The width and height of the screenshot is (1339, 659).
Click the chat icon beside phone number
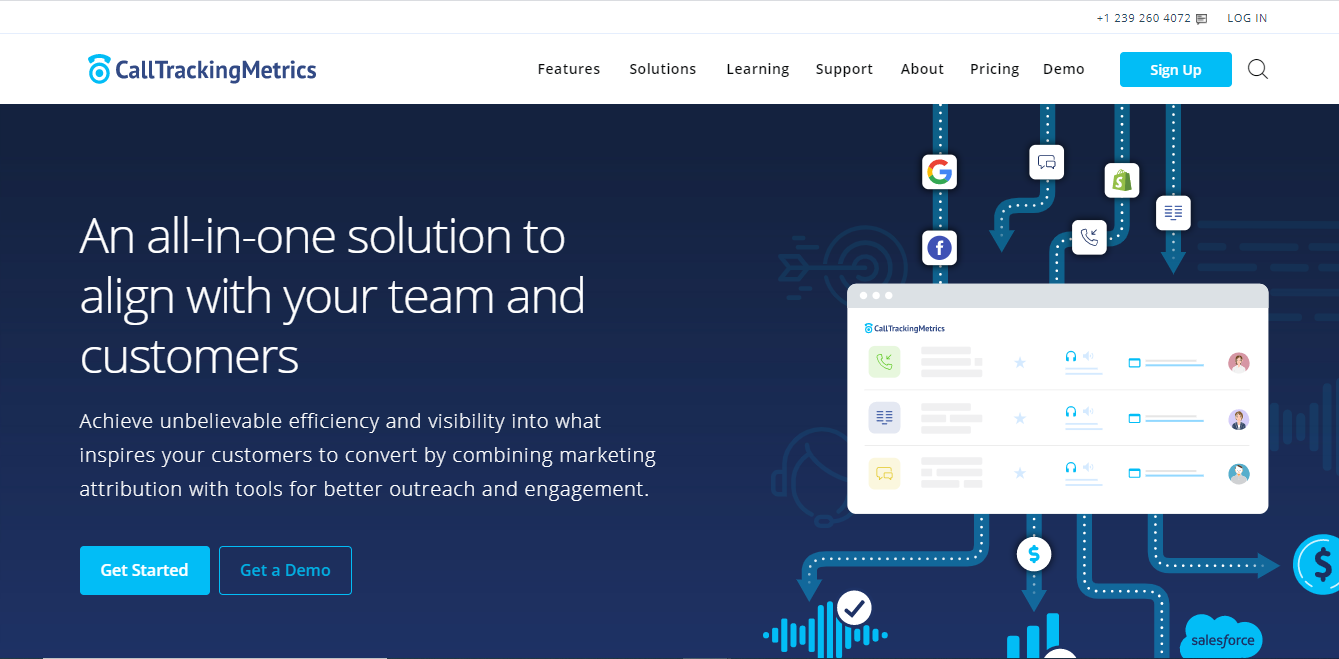point(1201,18)
